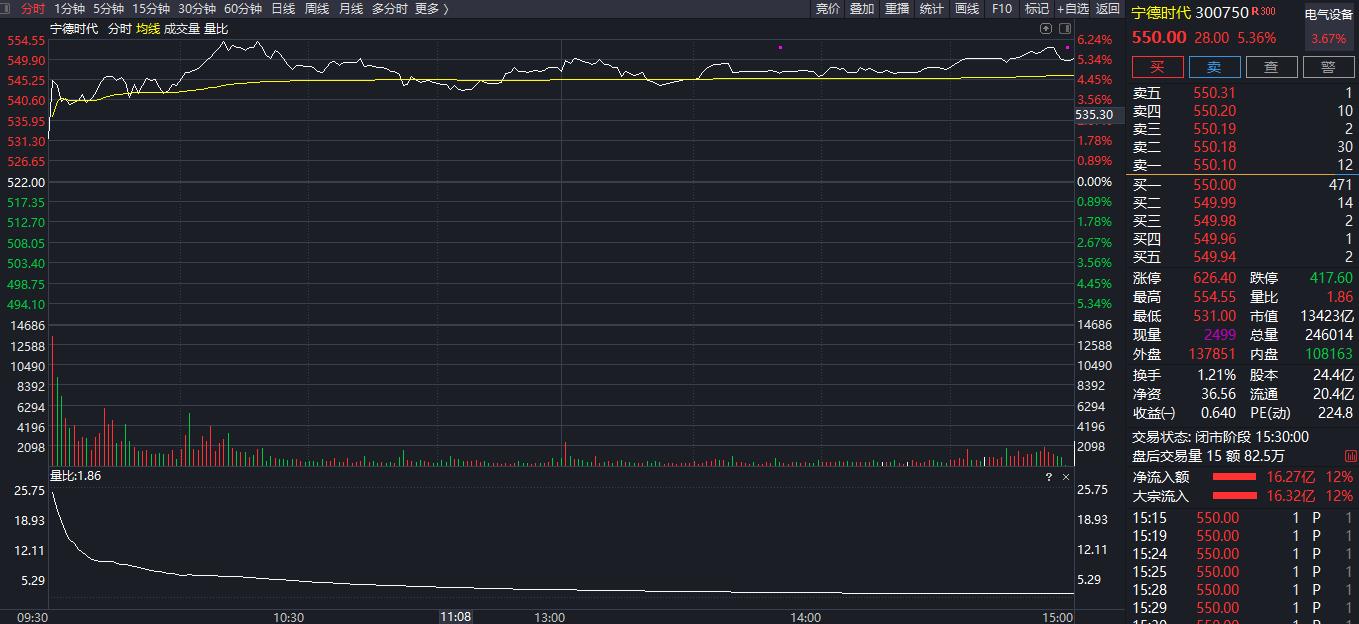
Task: Click the 交易状态 闭市阶段 status line
Action: [1220, 437]
